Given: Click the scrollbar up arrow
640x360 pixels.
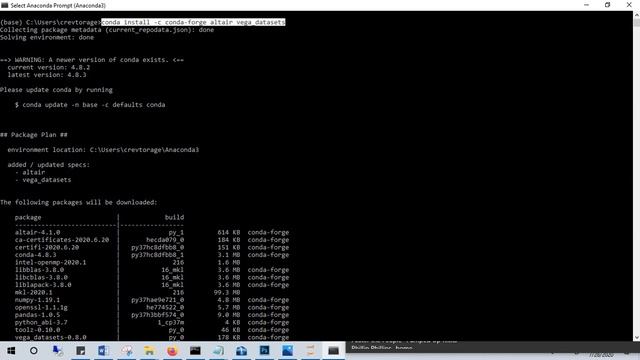Looking at the screenshot, I should tap(636, 15).
